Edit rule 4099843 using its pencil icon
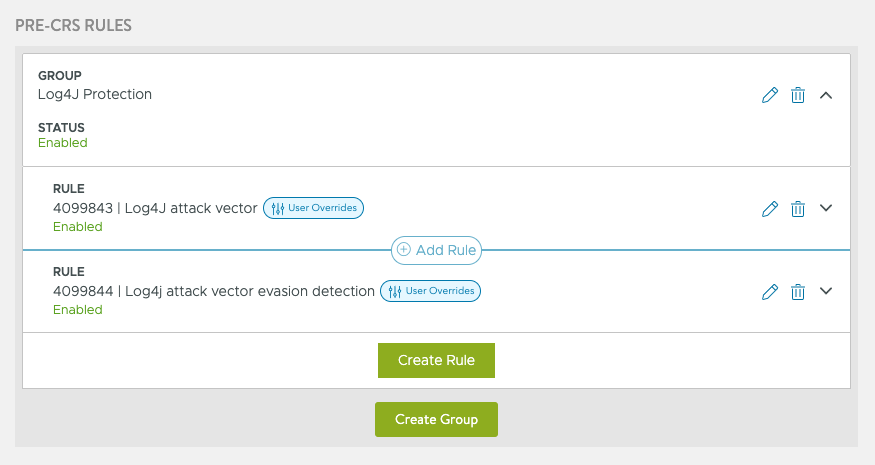 770,209
